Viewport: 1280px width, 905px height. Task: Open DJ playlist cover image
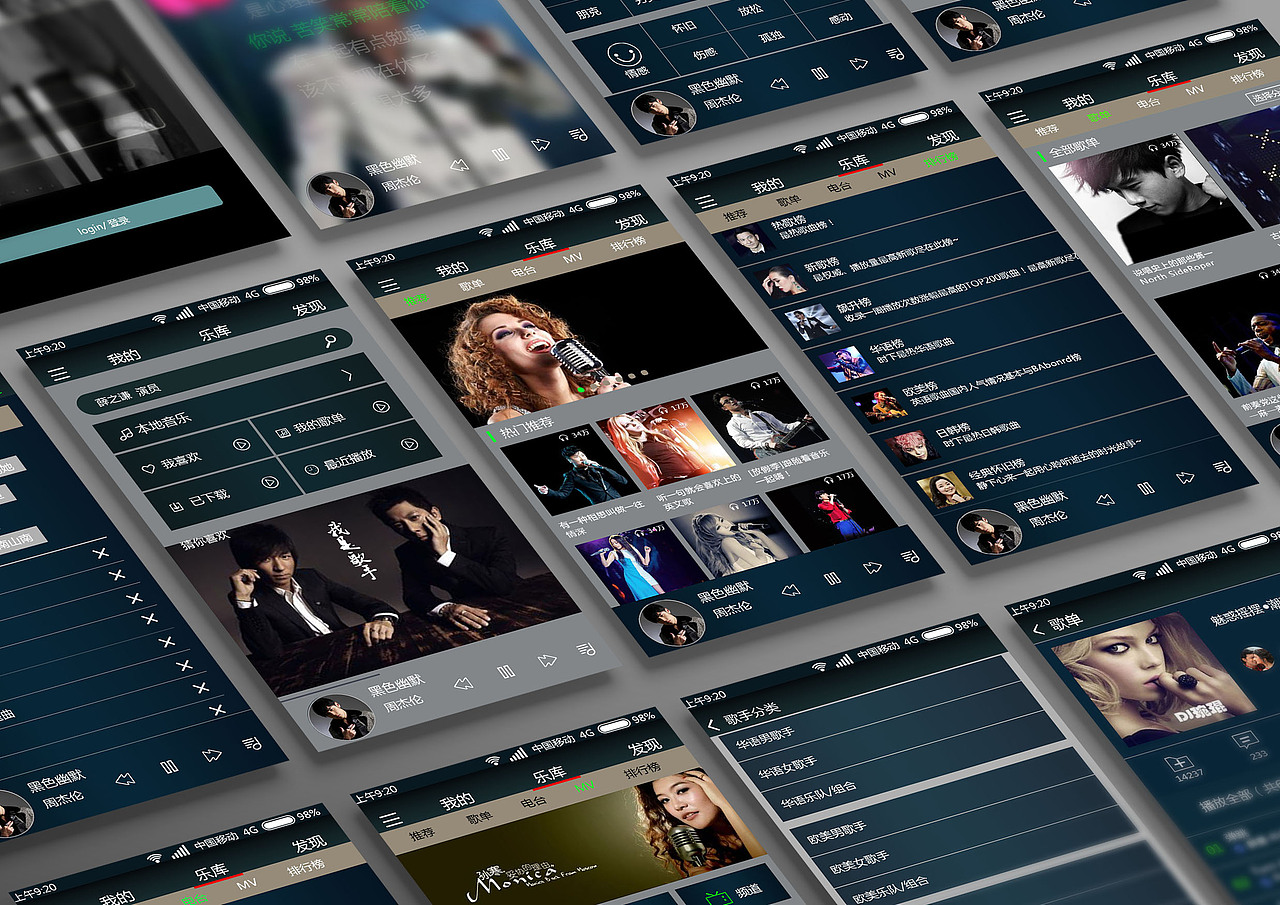pyautogui.click(x=1153, y=678)
